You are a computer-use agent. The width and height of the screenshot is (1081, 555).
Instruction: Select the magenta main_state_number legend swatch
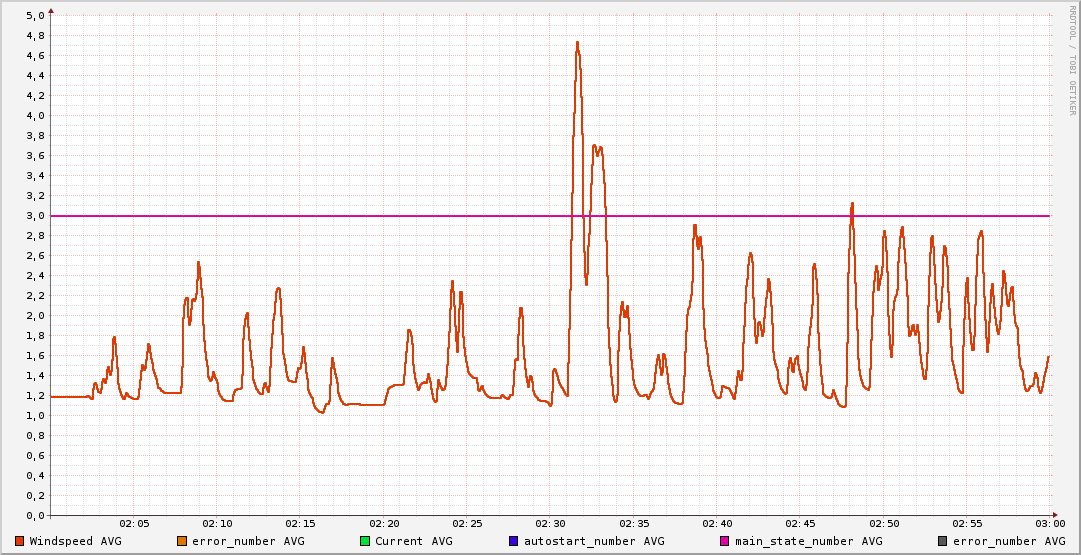[724, 541]
